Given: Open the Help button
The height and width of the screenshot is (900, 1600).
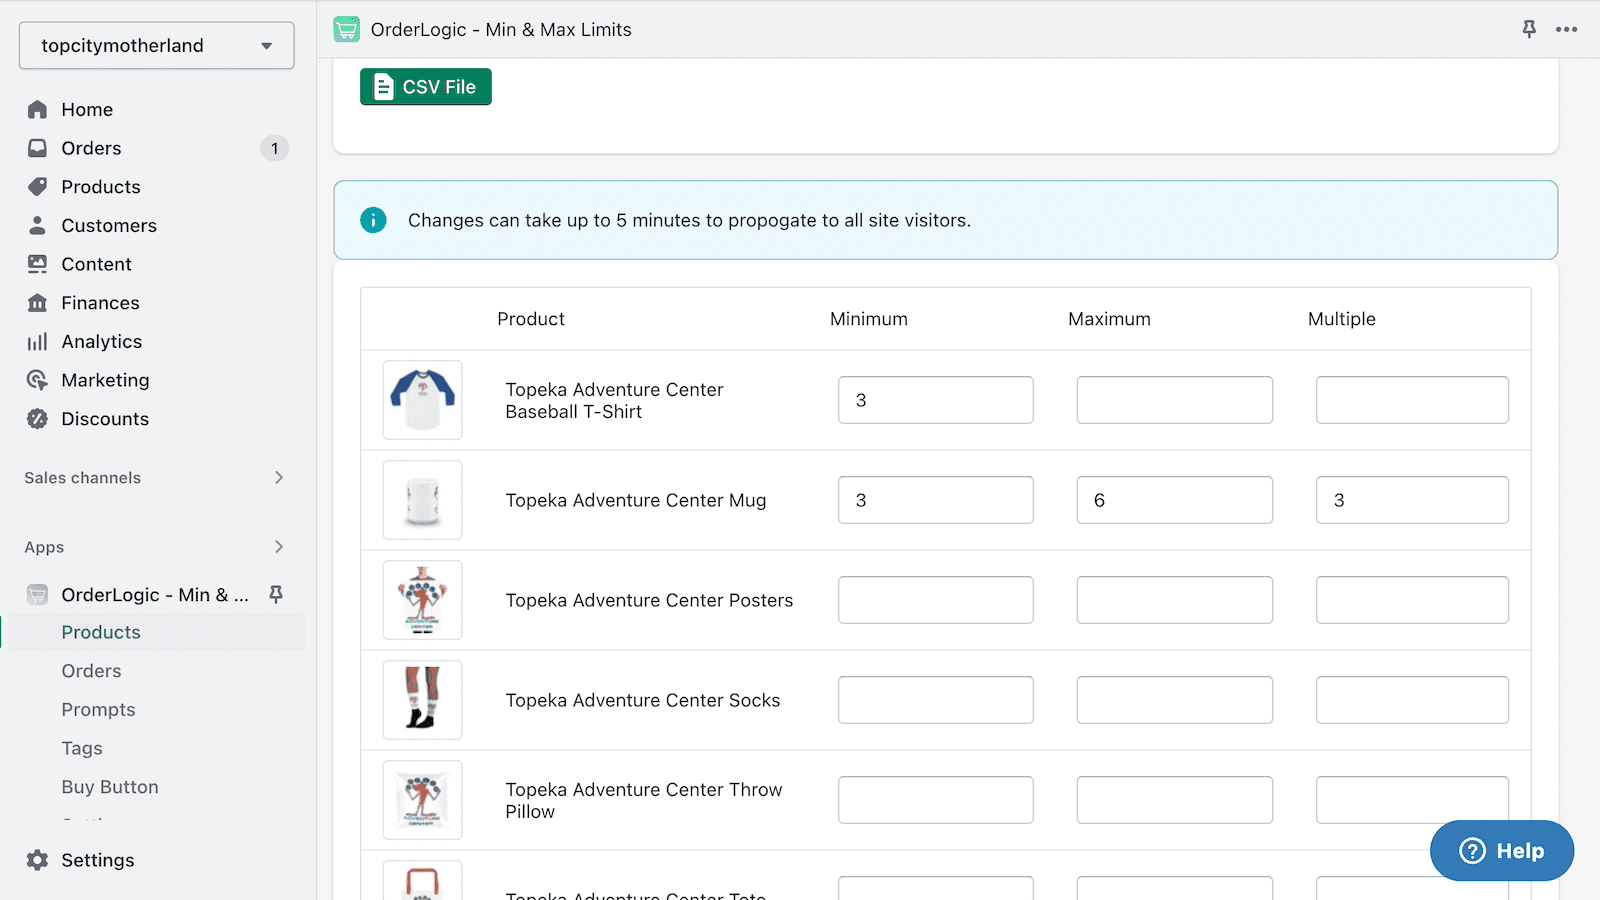Looking at the screenshot, I should pos(1501,850).
